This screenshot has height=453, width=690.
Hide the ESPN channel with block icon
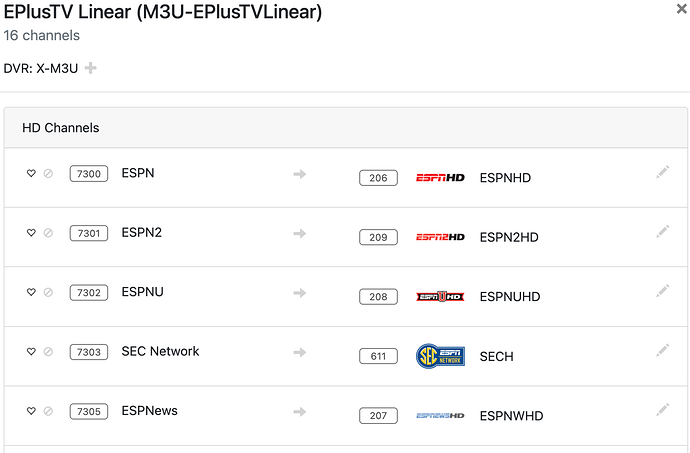click(47, 174)
